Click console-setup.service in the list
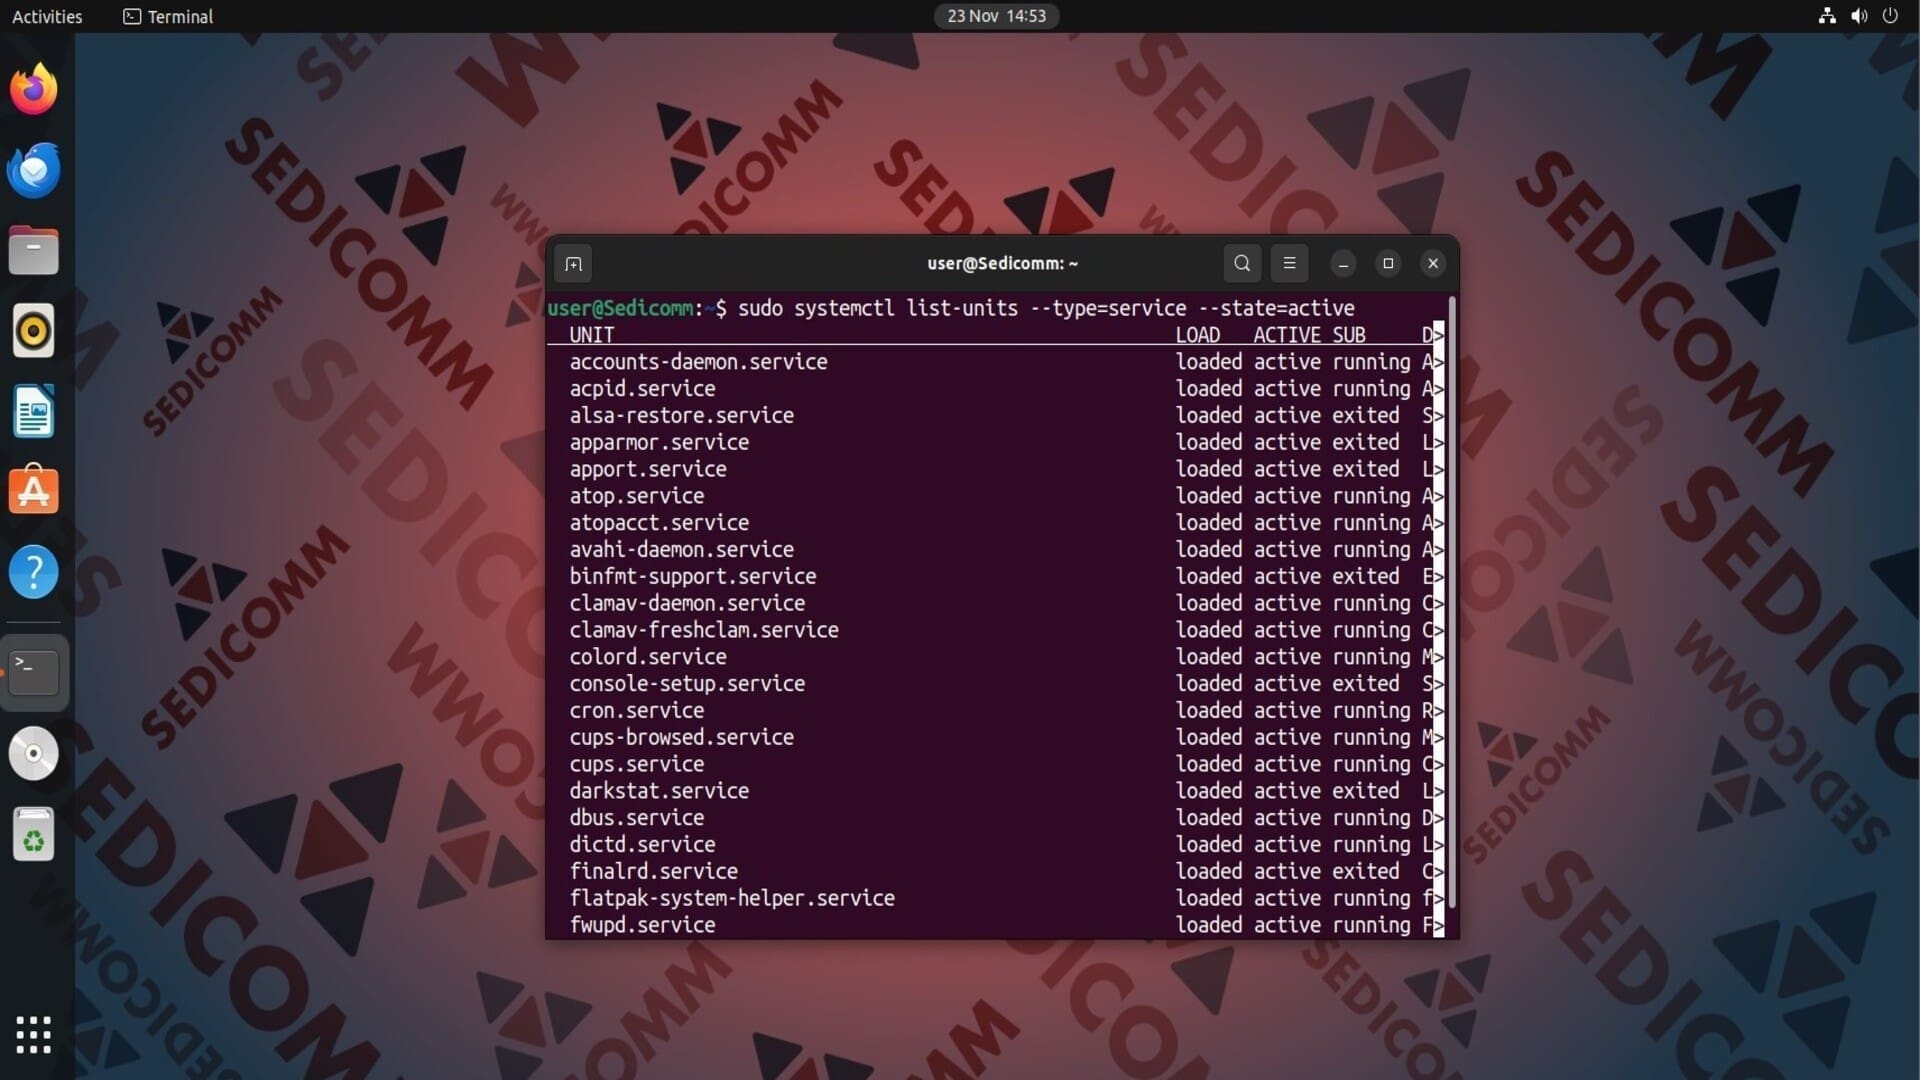This screenshot has height=1080, width=1920. (687, 684)
